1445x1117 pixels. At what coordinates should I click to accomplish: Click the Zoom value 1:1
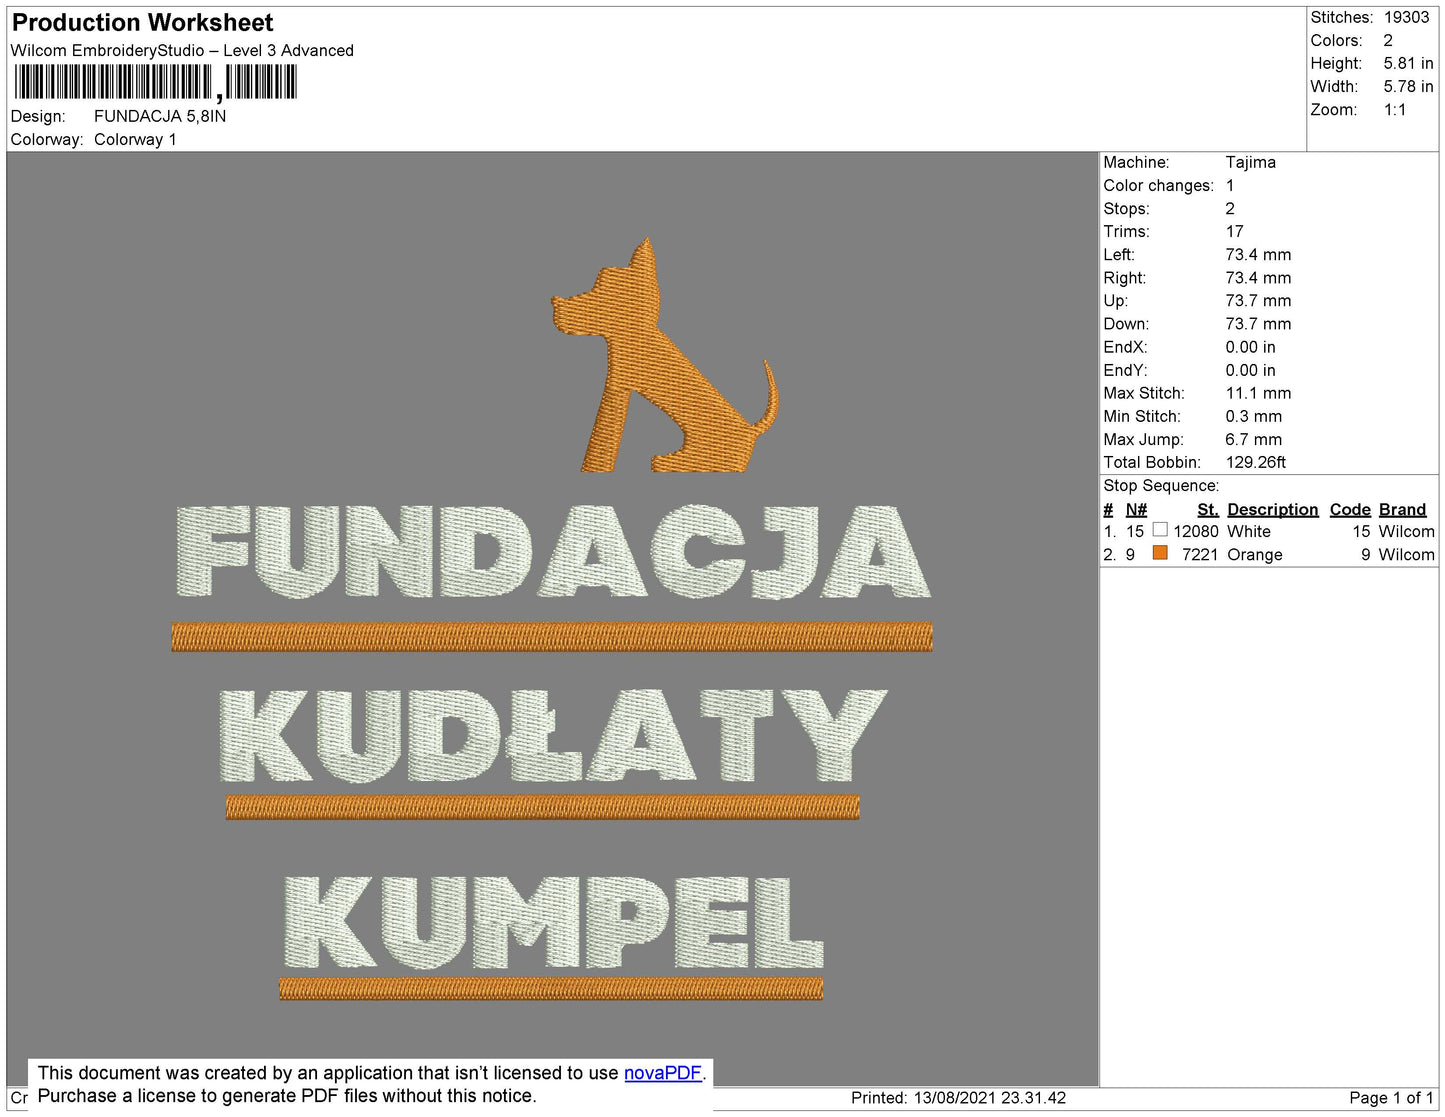pos(1395,110)
